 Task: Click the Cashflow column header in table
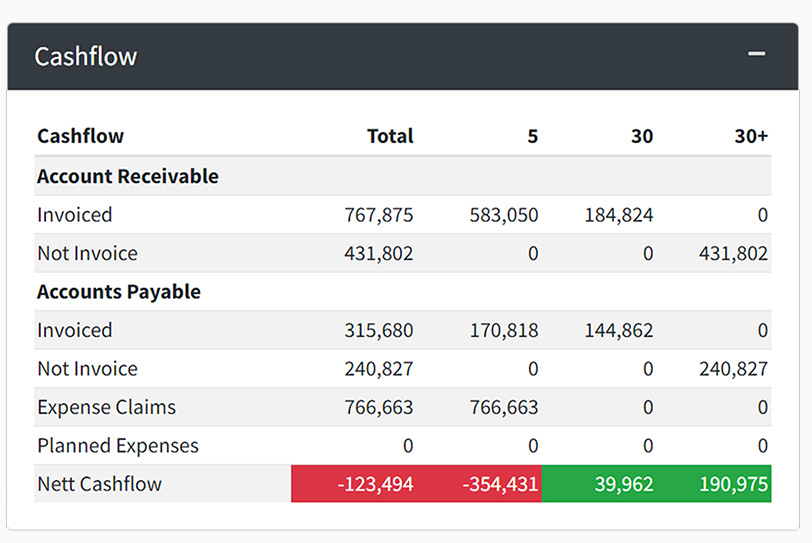tap(80, 136)
